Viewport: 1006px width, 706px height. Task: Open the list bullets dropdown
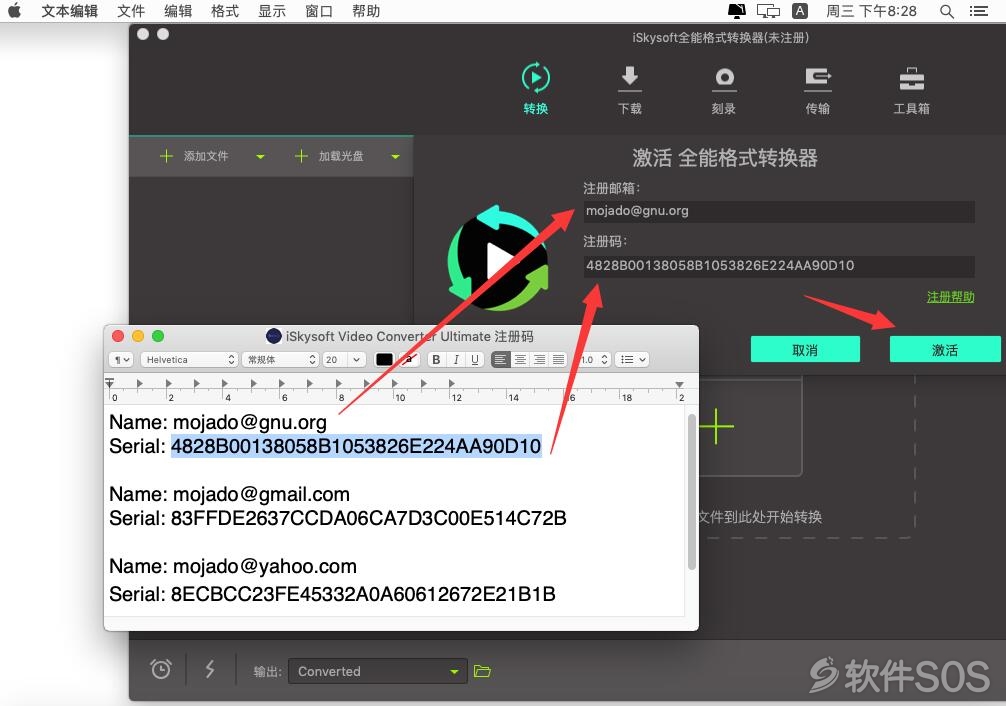(632, 359)
